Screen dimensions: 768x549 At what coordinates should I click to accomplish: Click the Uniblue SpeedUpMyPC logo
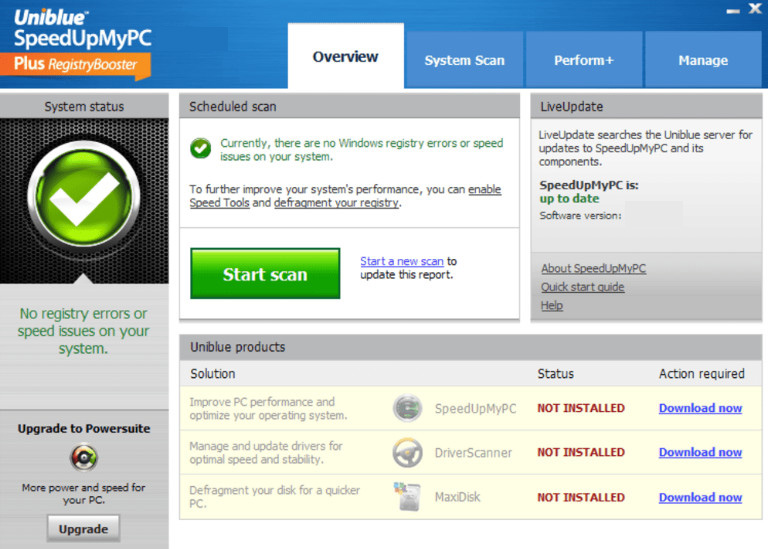(x=82, y=29)
